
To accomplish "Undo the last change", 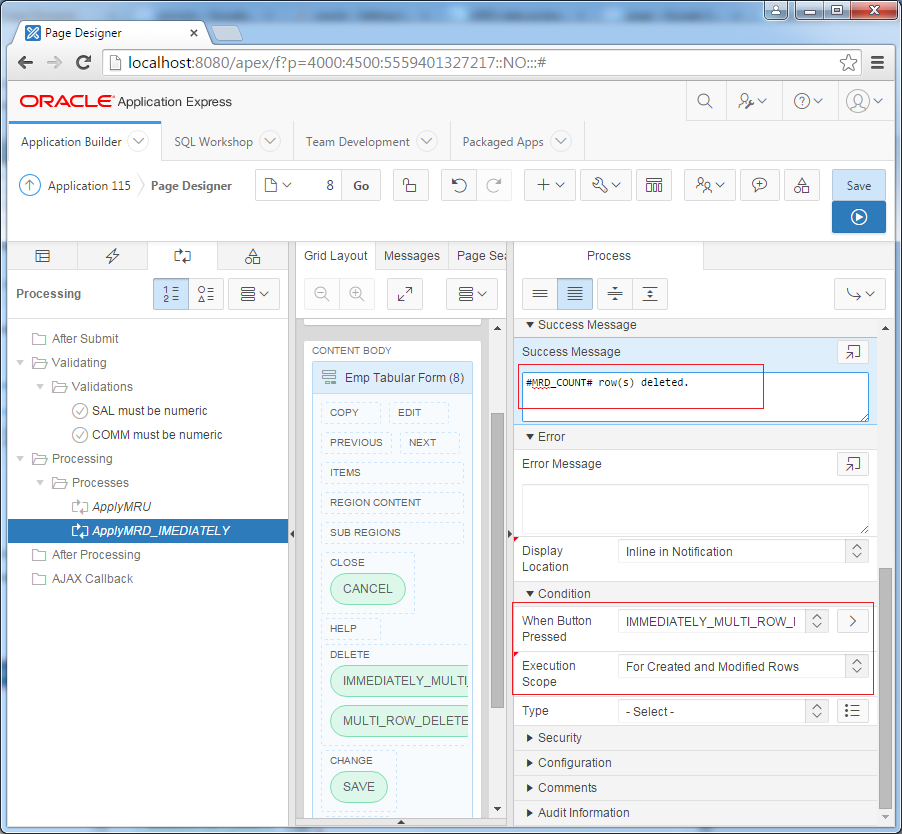I will point(458,185).
